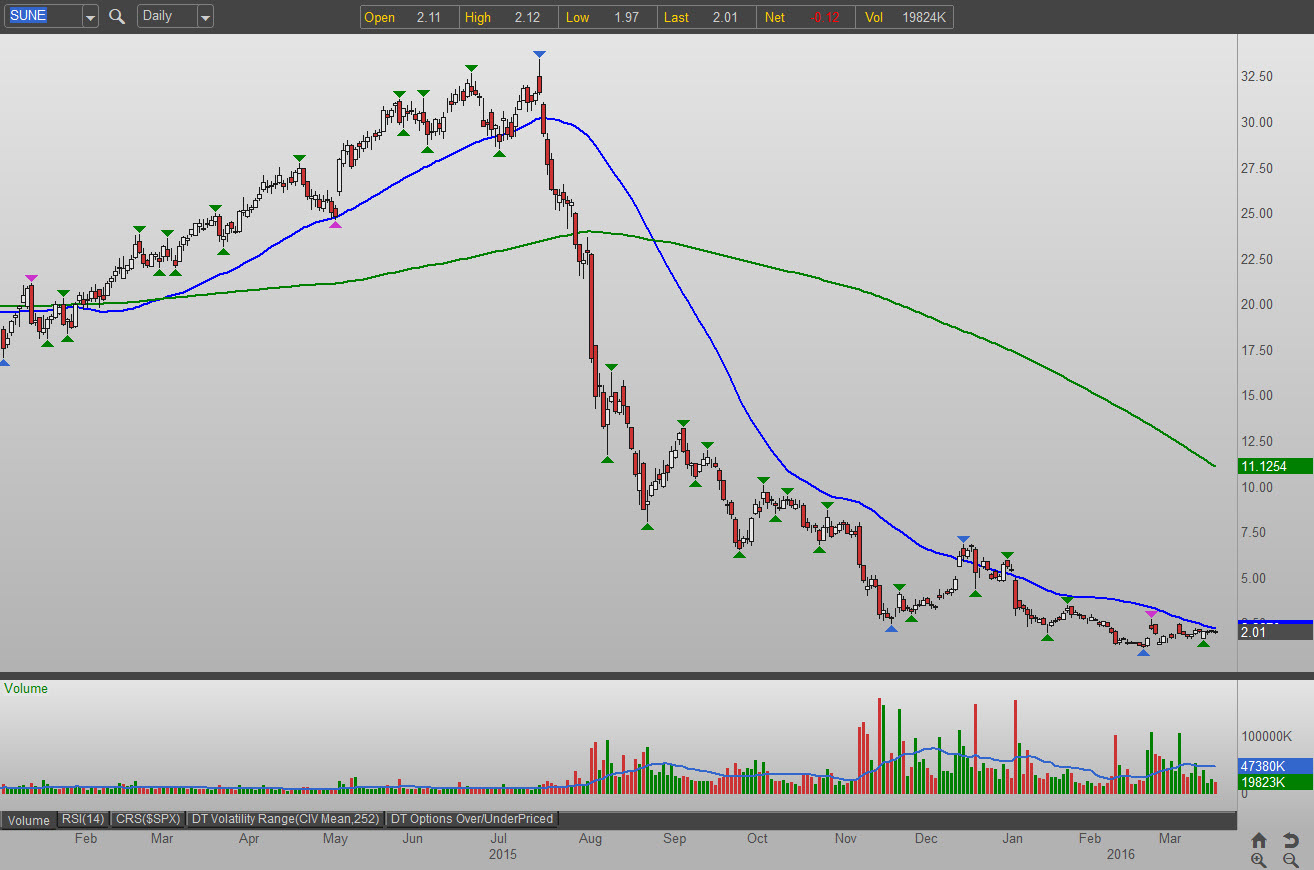Screen dimensions: 1314x870
Task: Click the blue high marker above July peak
Action: (x=540, y=54)
